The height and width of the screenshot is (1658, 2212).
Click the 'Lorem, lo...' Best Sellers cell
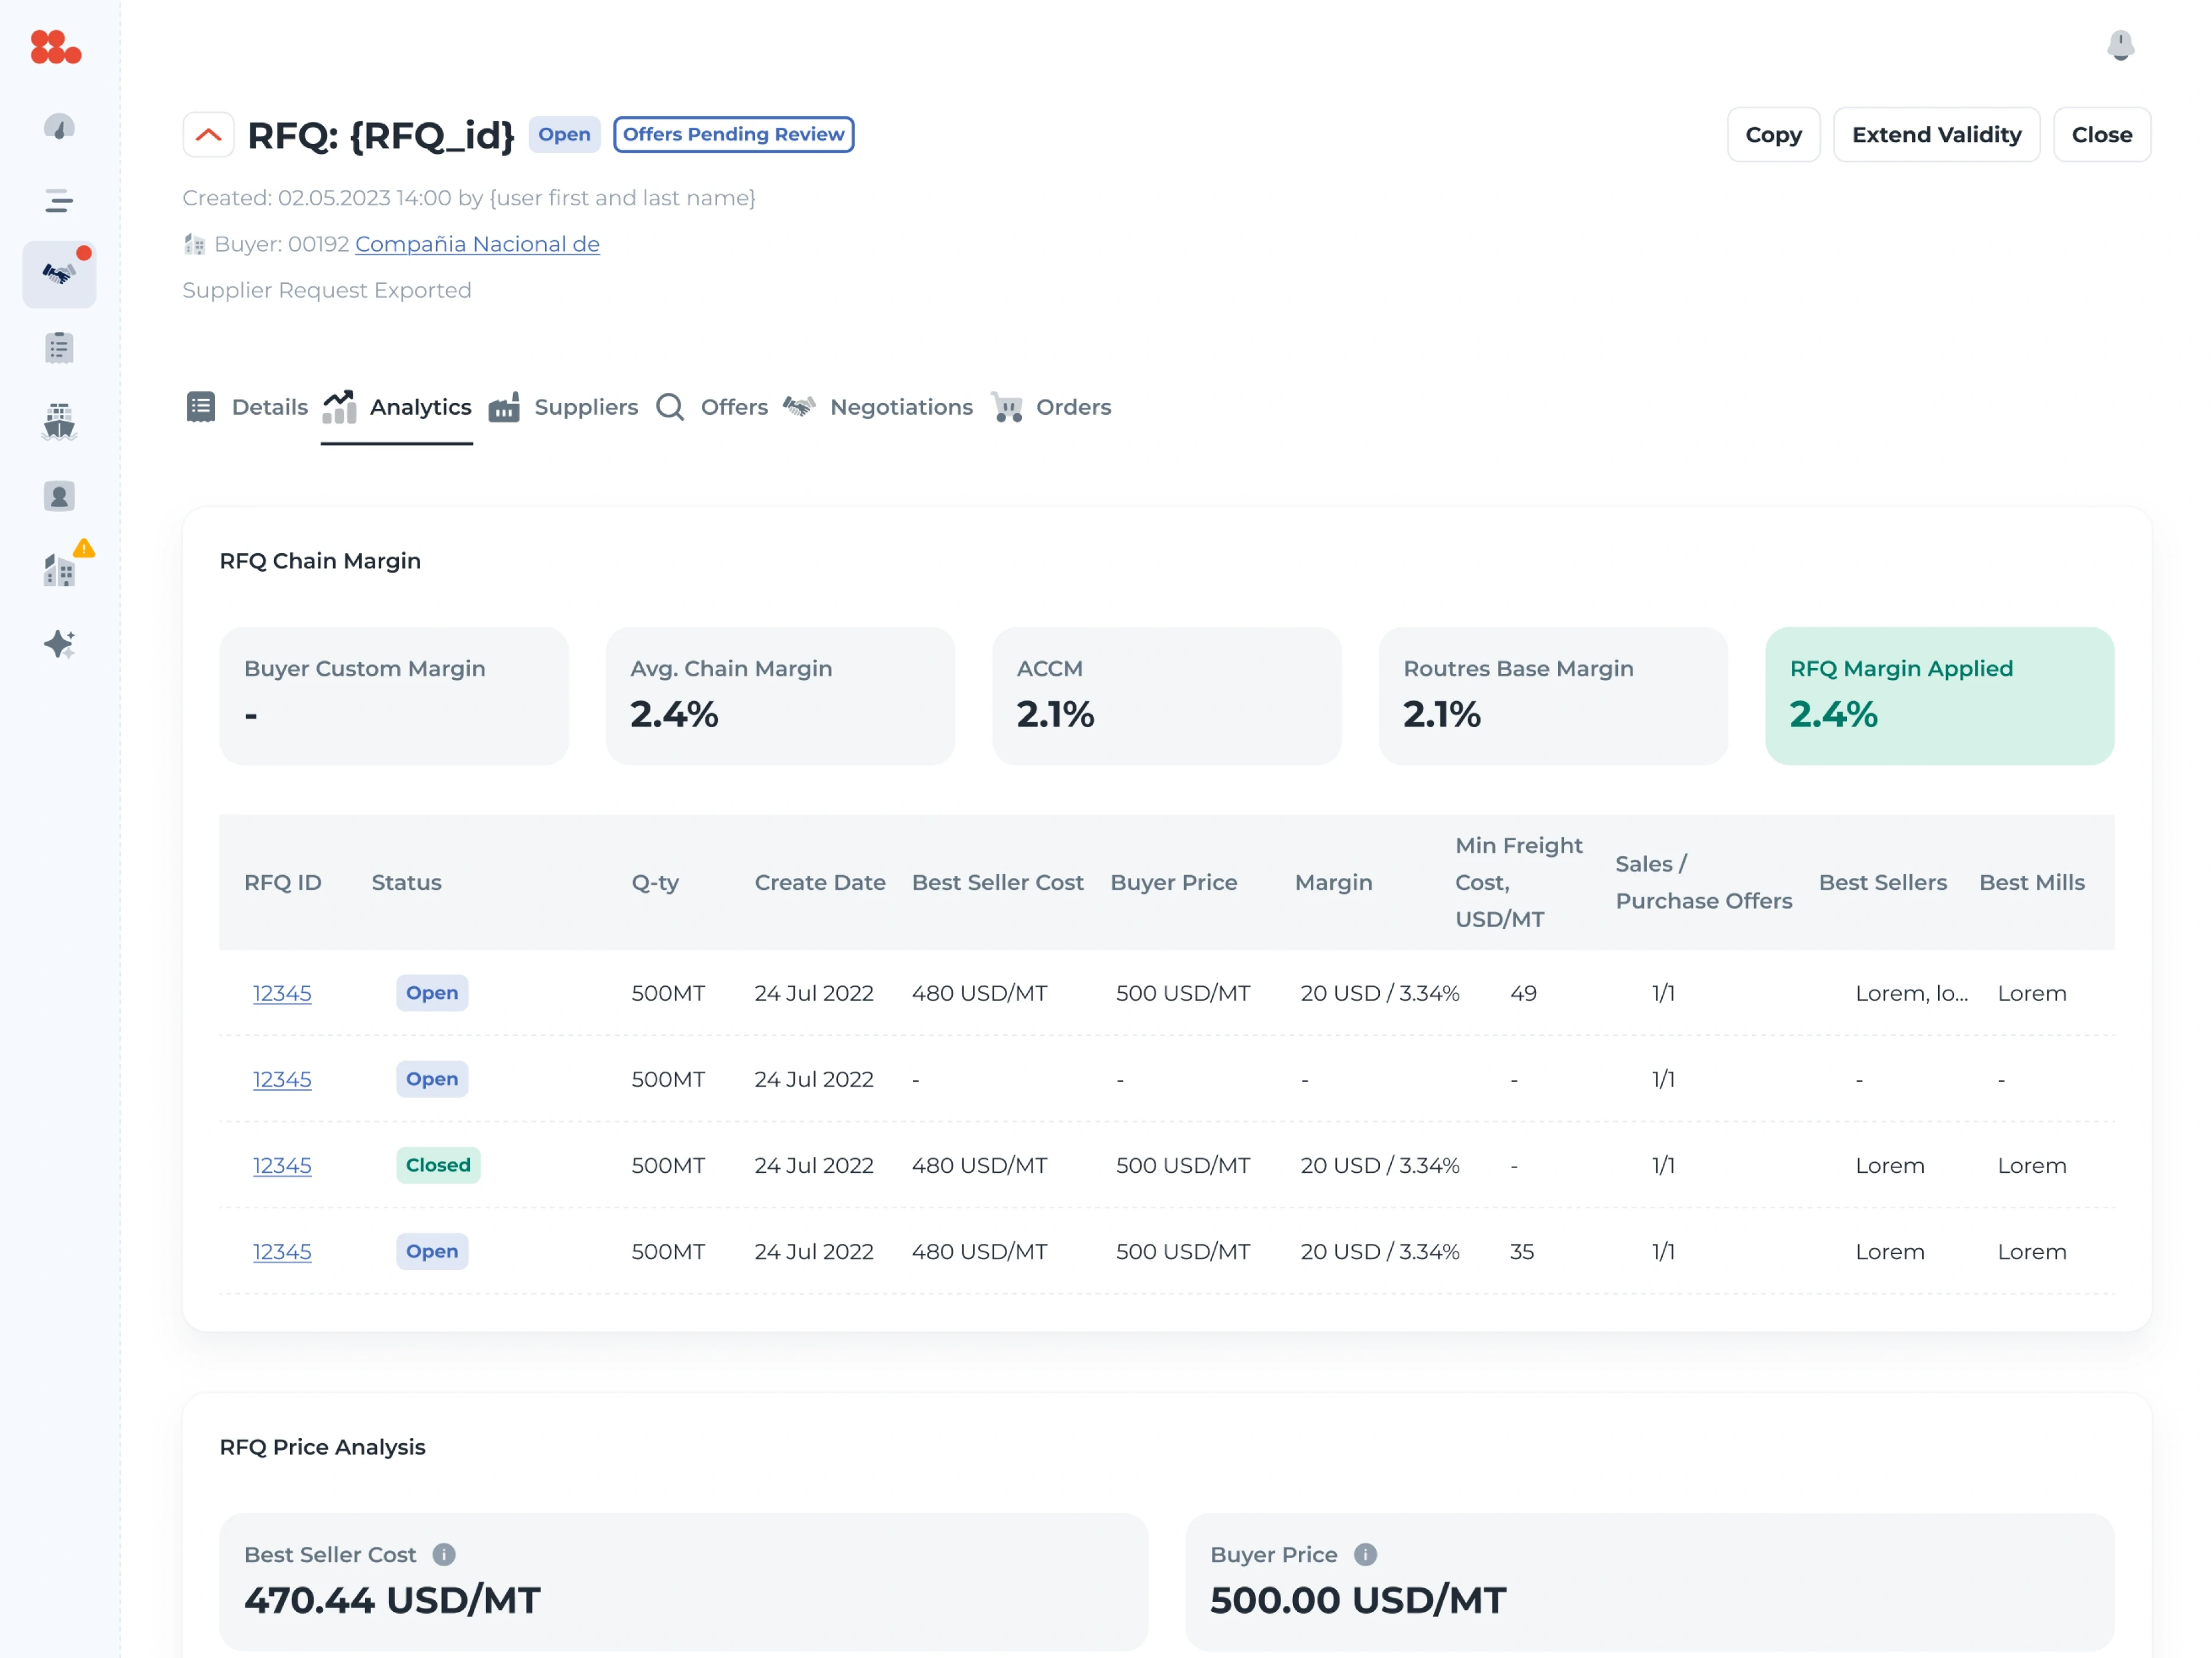tap(1911, 993)
